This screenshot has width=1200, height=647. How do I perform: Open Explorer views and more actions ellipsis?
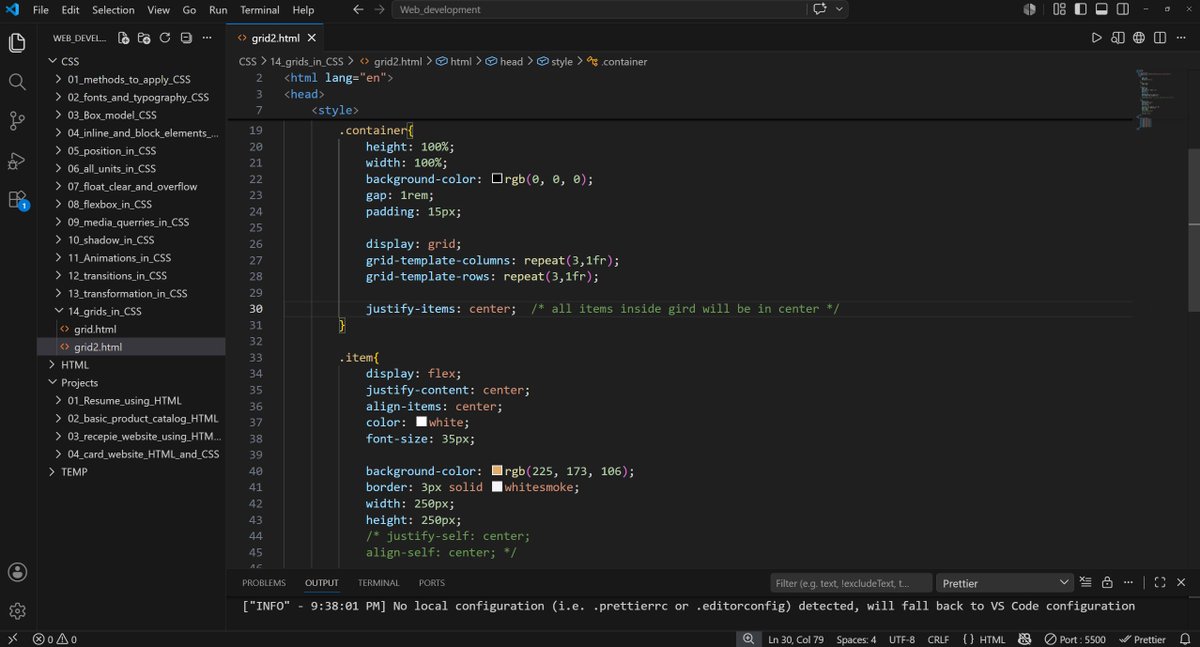(207, 38)
